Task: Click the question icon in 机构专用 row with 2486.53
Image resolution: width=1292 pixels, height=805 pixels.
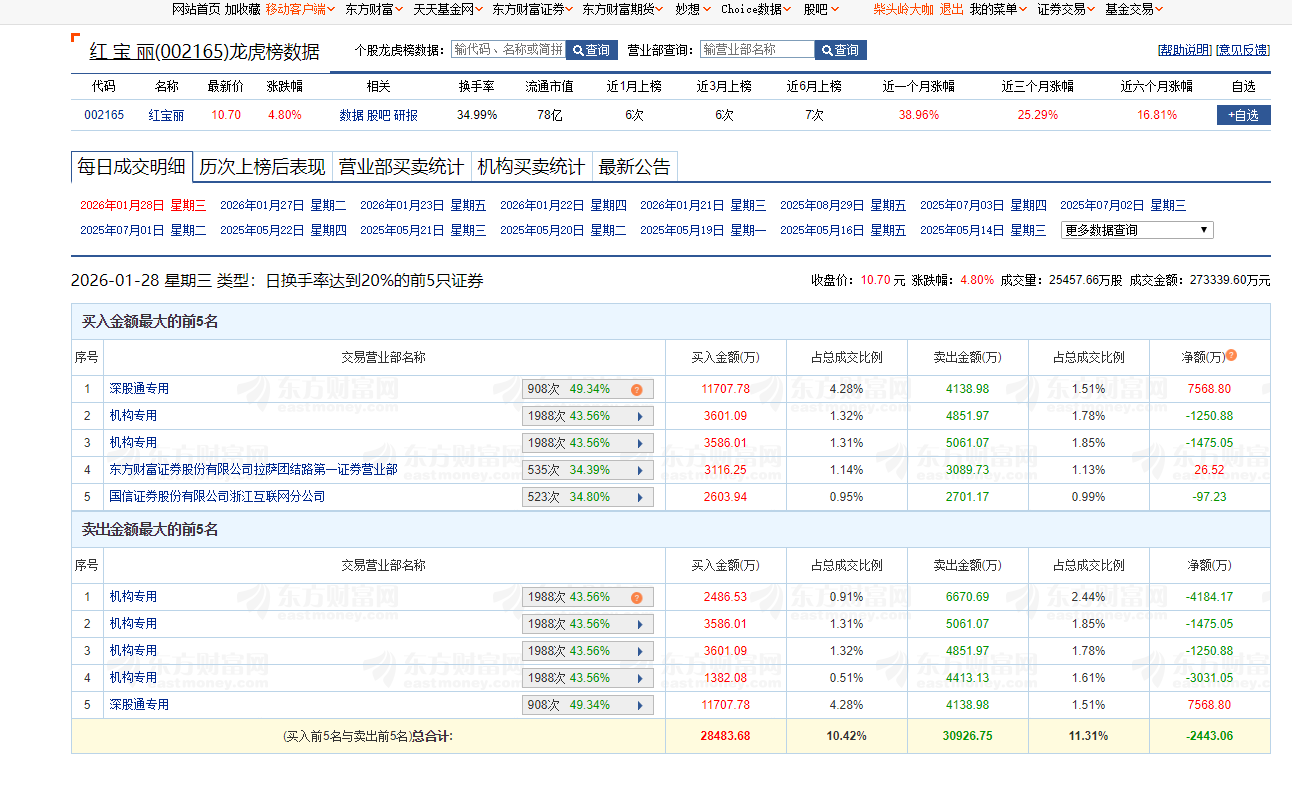Action: tap(636, 597)
